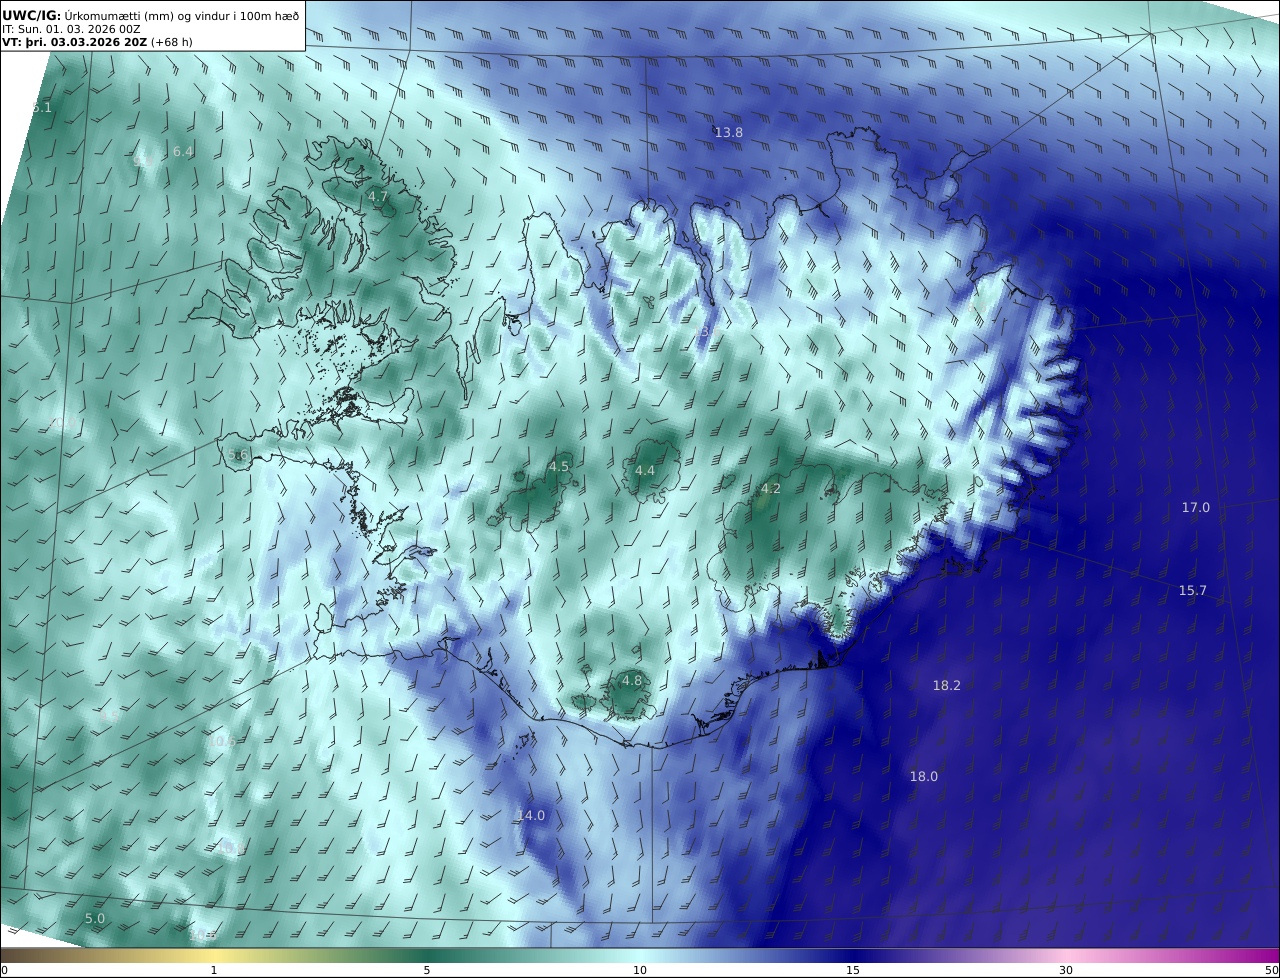
Task: Click the 4.4 value on the glacier
Action: pyautogui.click(x=645, y=471)
